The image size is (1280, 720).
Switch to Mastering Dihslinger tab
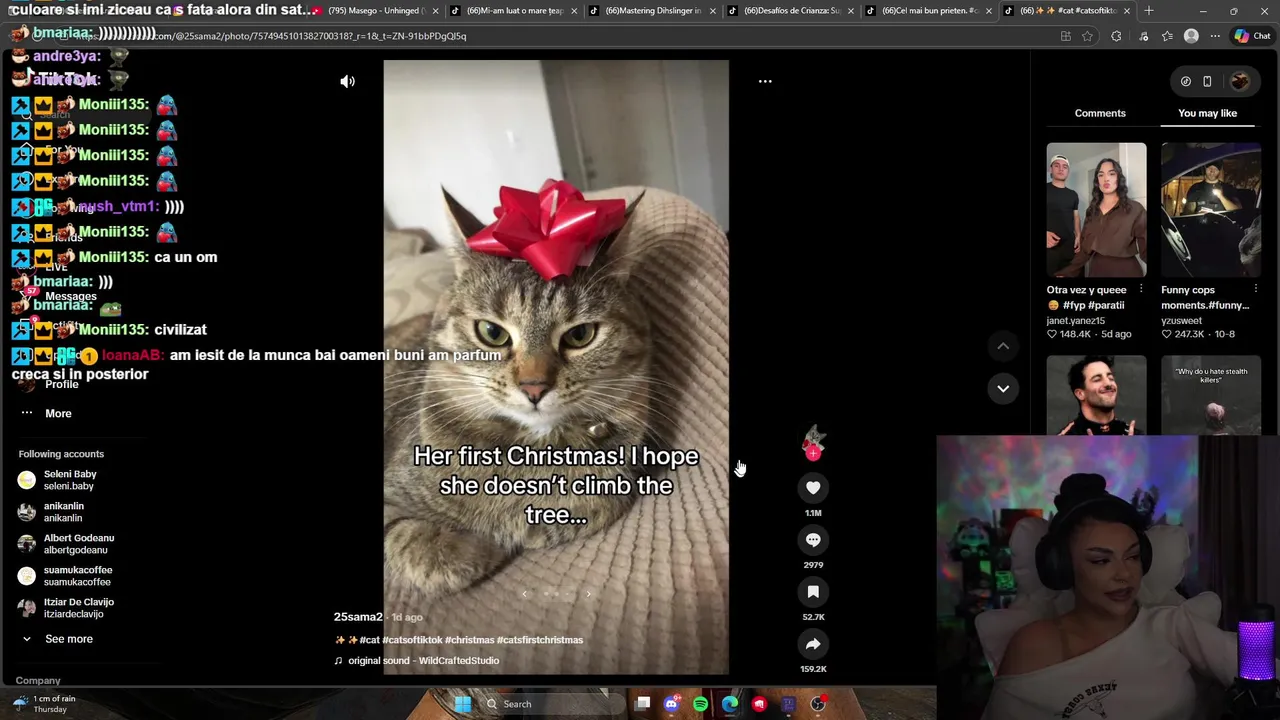pyautogui.click(x=653, y=10)
